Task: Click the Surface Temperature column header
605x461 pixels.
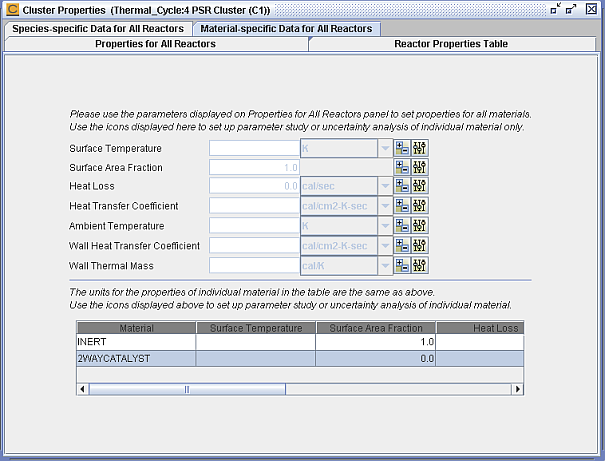Action: point(256,328)
